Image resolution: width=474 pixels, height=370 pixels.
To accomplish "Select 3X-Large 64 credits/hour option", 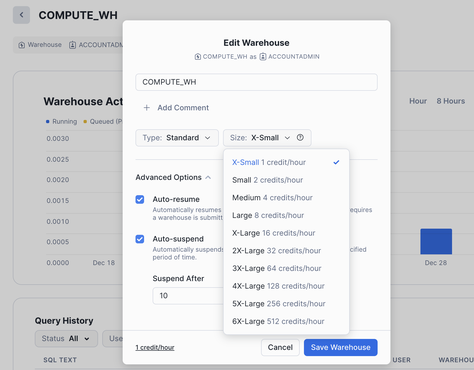I will point(286,268).
